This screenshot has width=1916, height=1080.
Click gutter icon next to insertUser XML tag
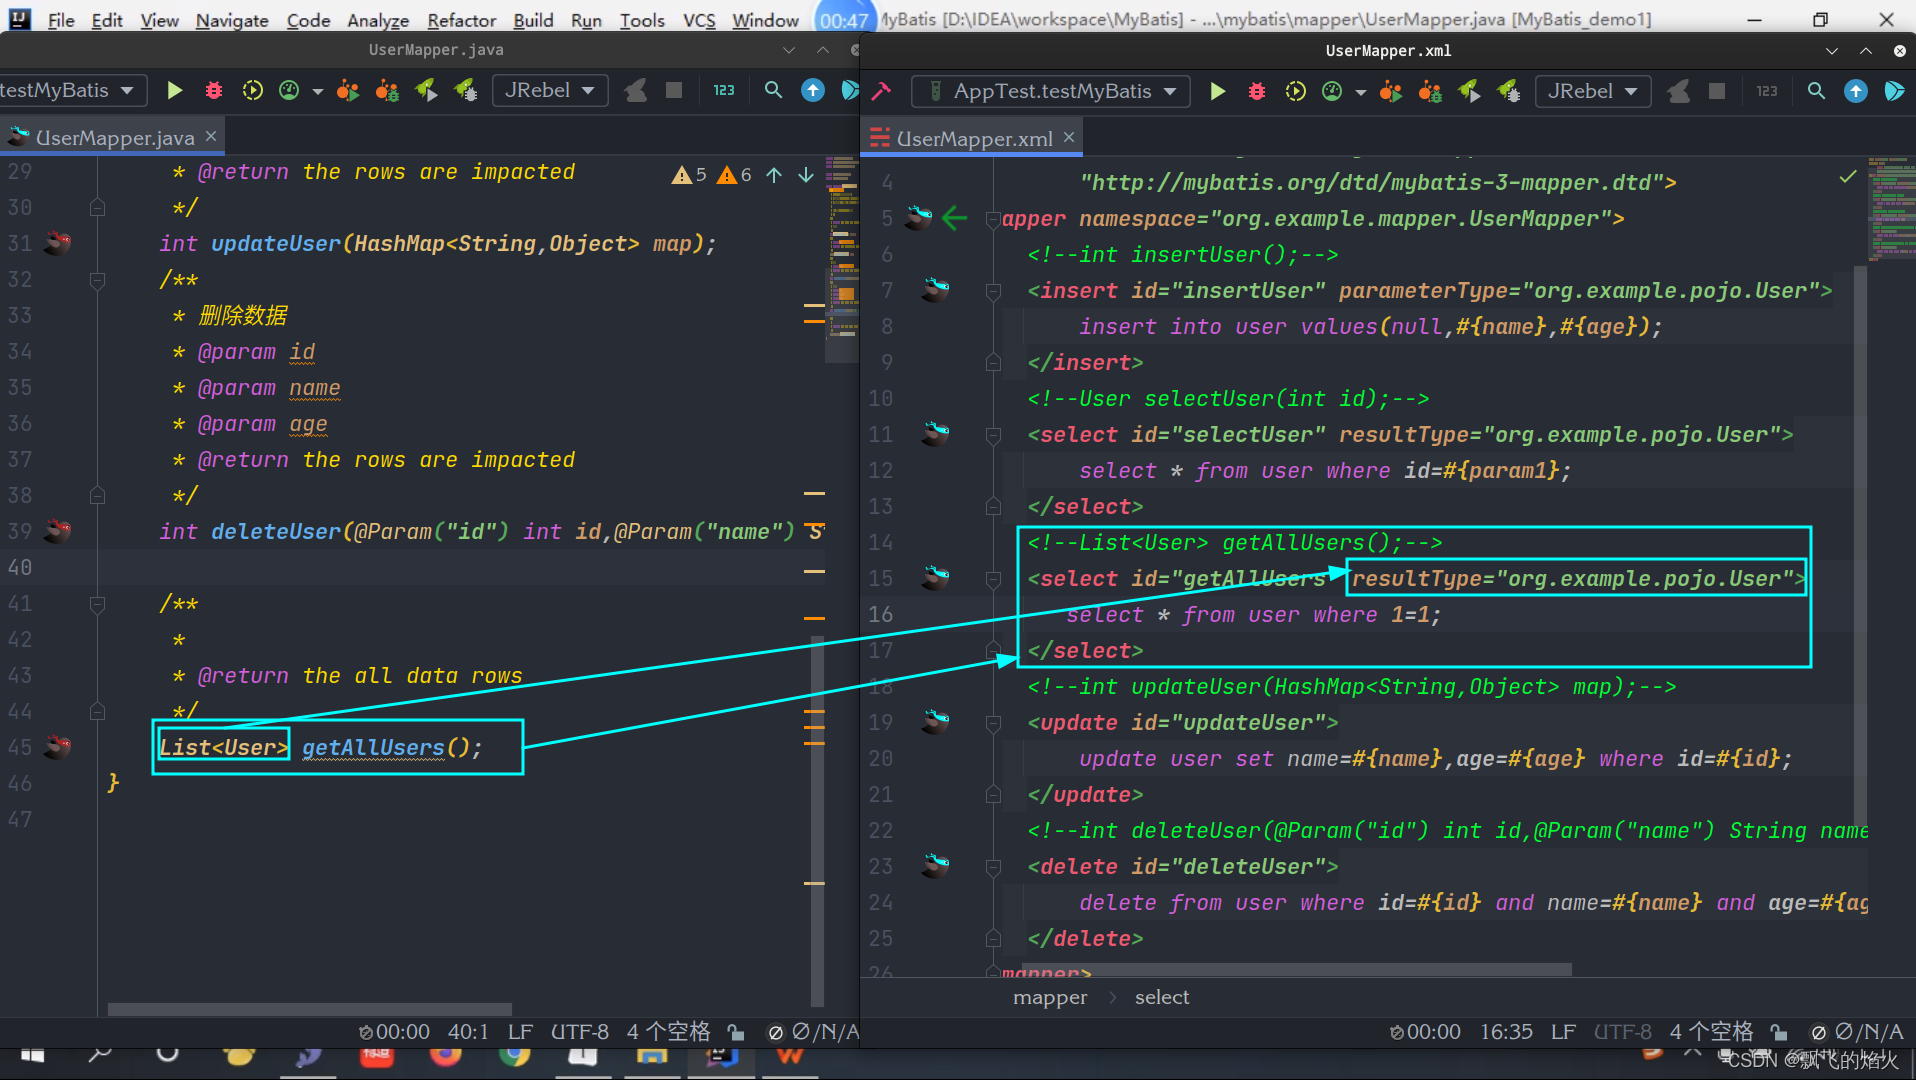936,290
